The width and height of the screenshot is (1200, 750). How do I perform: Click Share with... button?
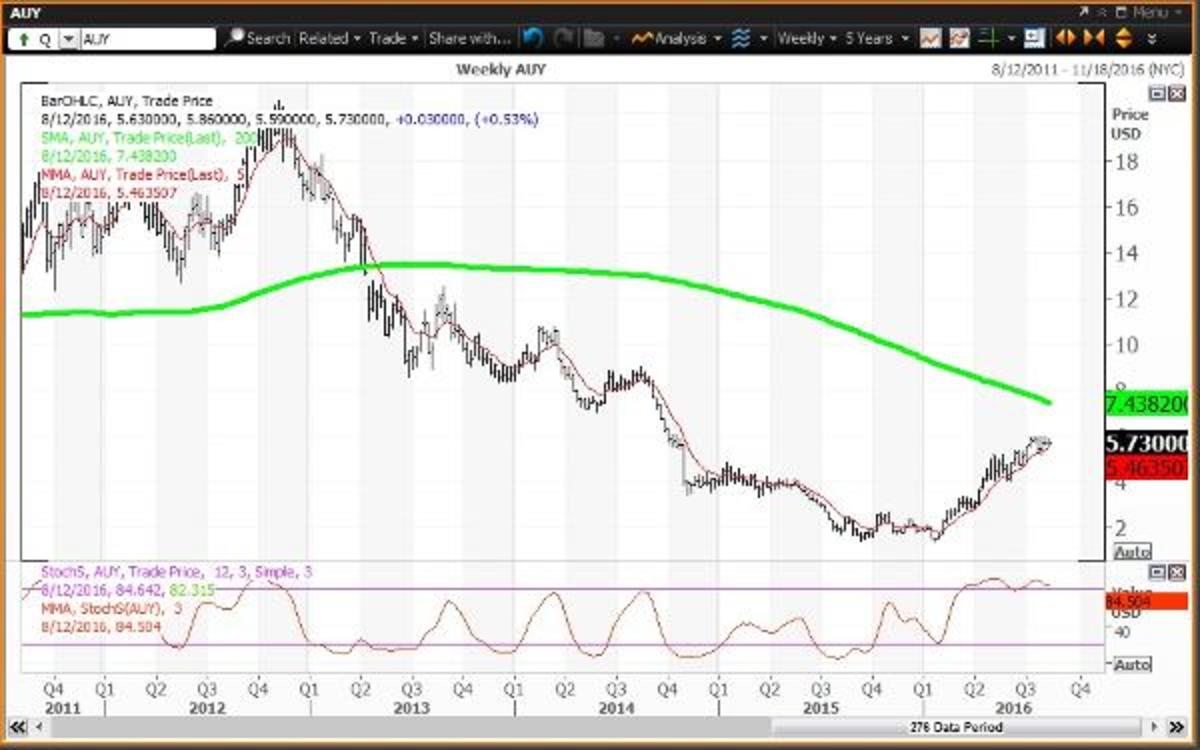470,39
